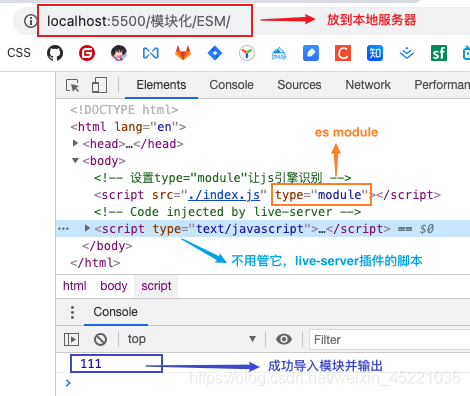Open the blue mountain logo bookmark
470x396 pixels.
(279, 53)
